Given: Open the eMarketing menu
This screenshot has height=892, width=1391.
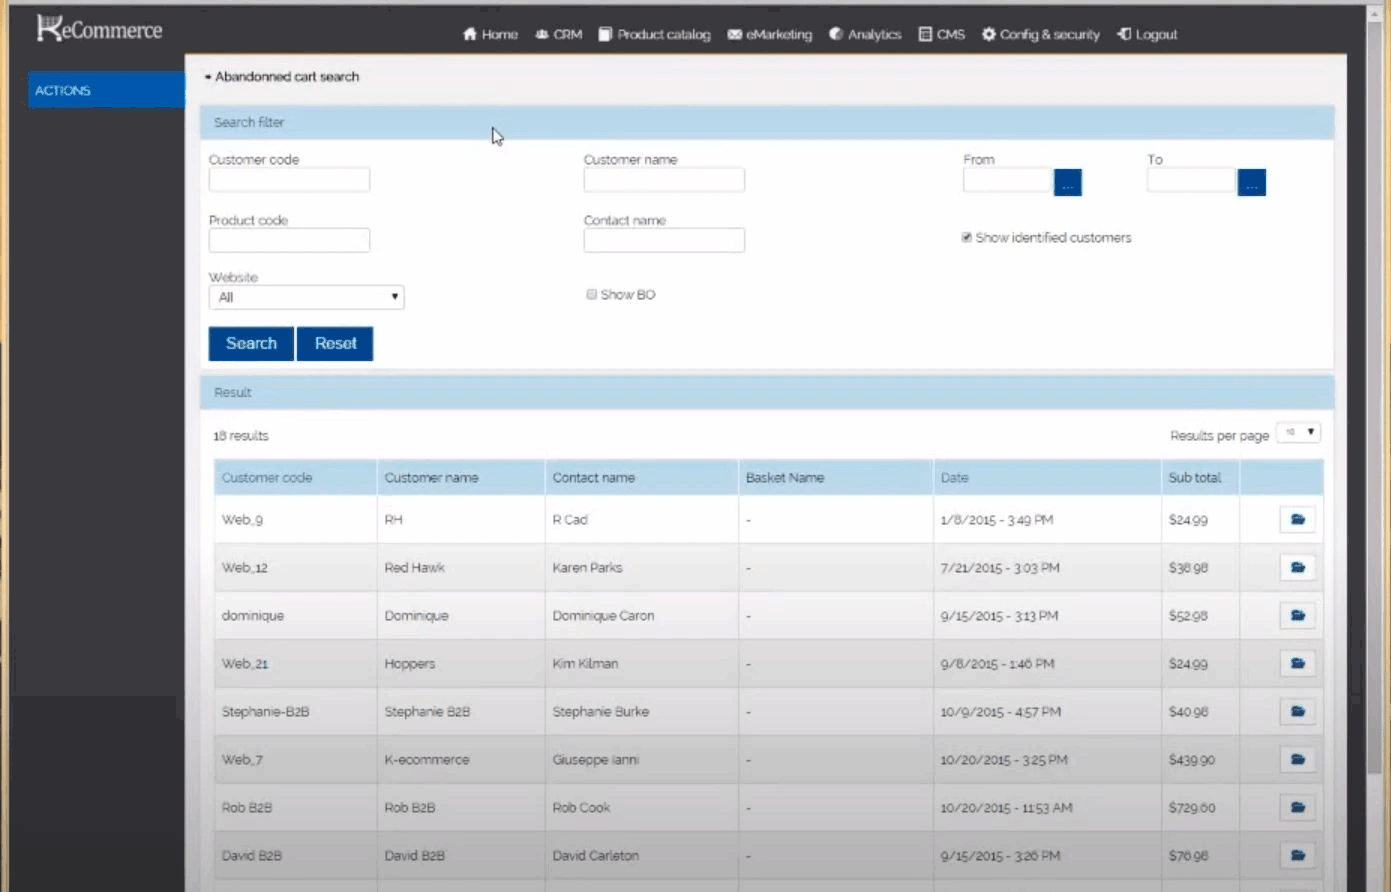Looking at the screenshot, I should coord(770,34).
